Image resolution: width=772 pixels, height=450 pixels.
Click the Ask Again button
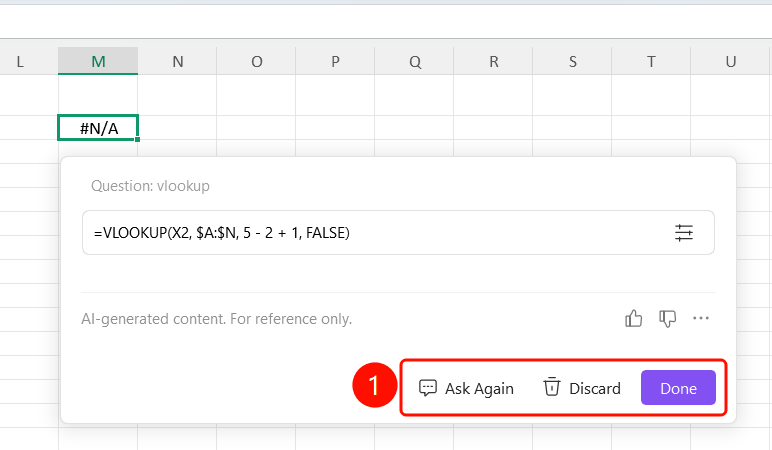pos(466,388)
